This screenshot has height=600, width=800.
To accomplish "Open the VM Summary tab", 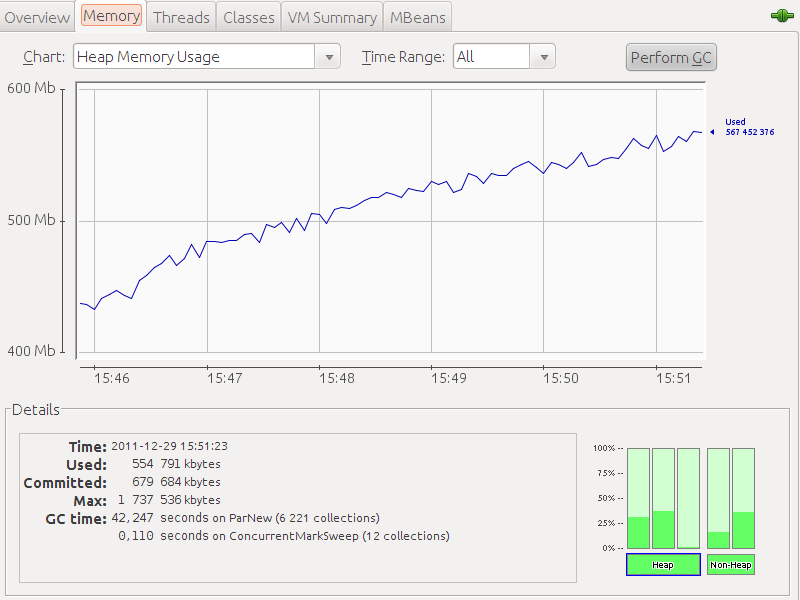I will 332,17.
